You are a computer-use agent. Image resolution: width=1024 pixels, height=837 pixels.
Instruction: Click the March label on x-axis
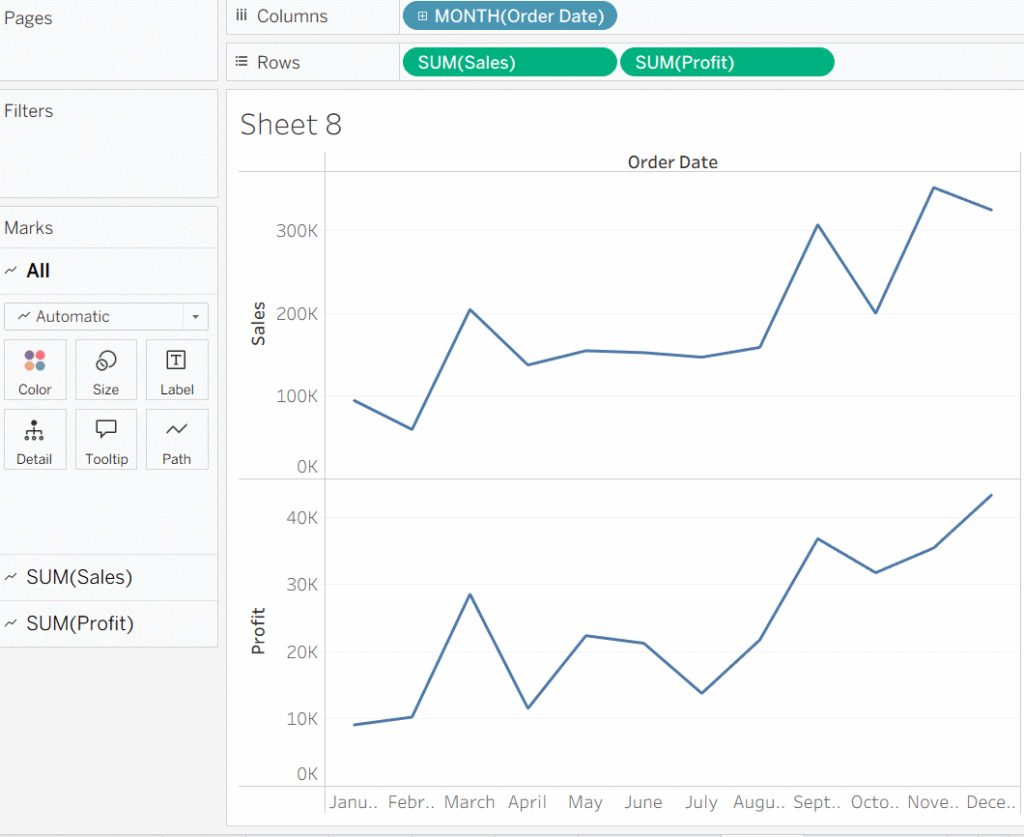coord(469,802)
